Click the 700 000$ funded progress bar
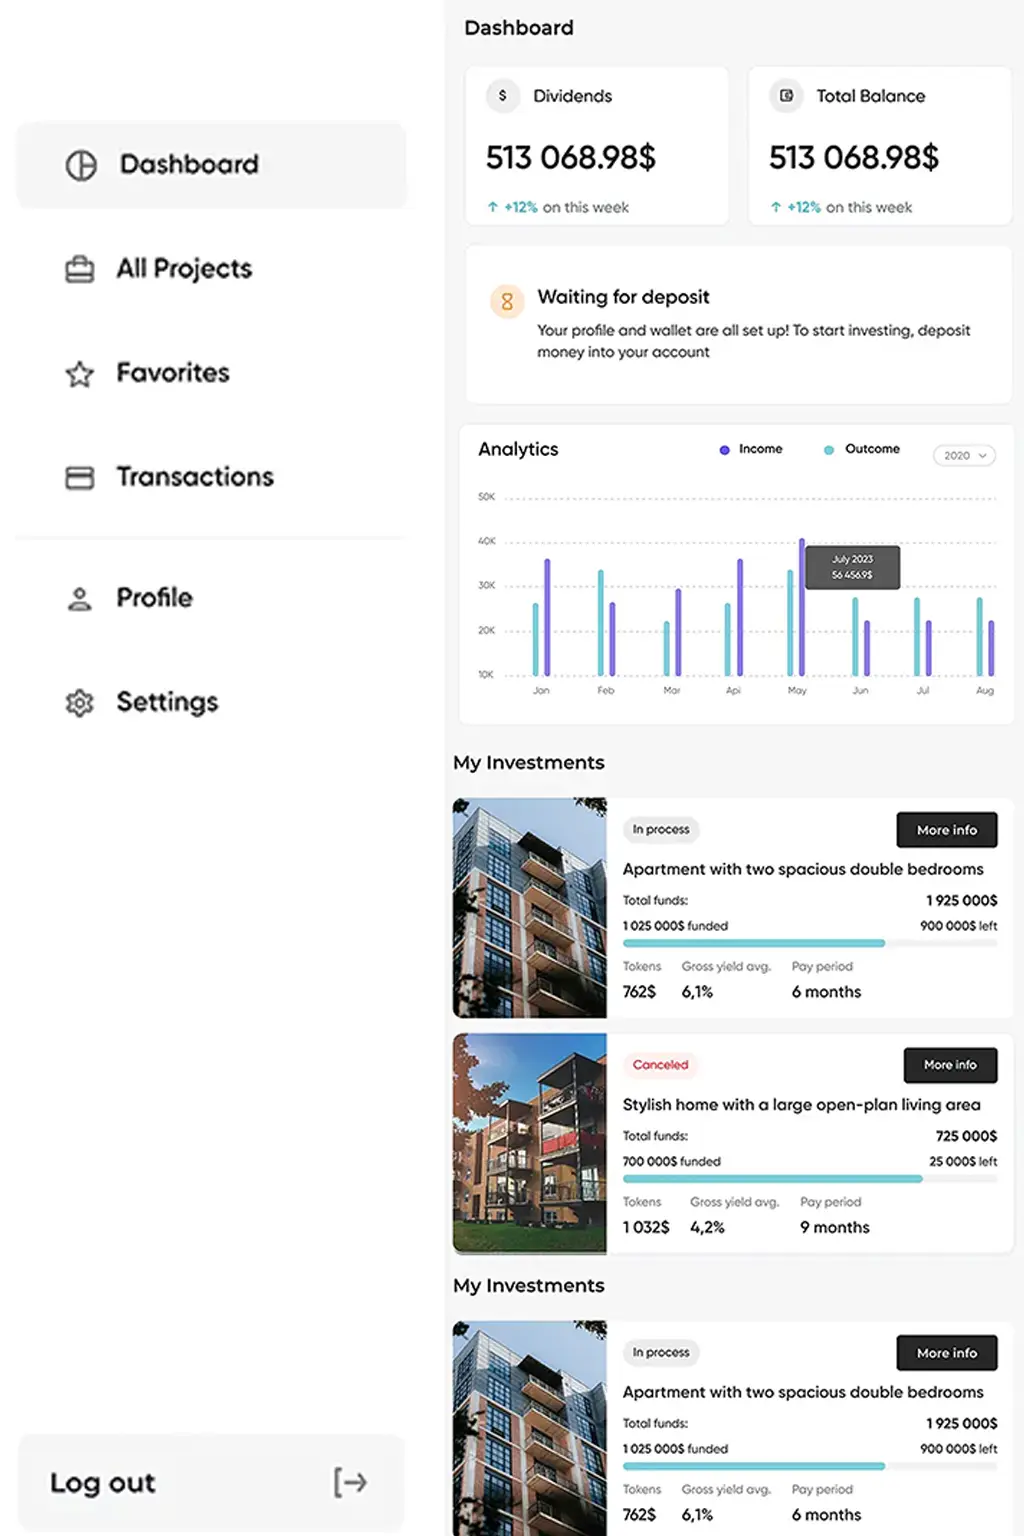The image size is (1024, 1536). coord(810,1179)
